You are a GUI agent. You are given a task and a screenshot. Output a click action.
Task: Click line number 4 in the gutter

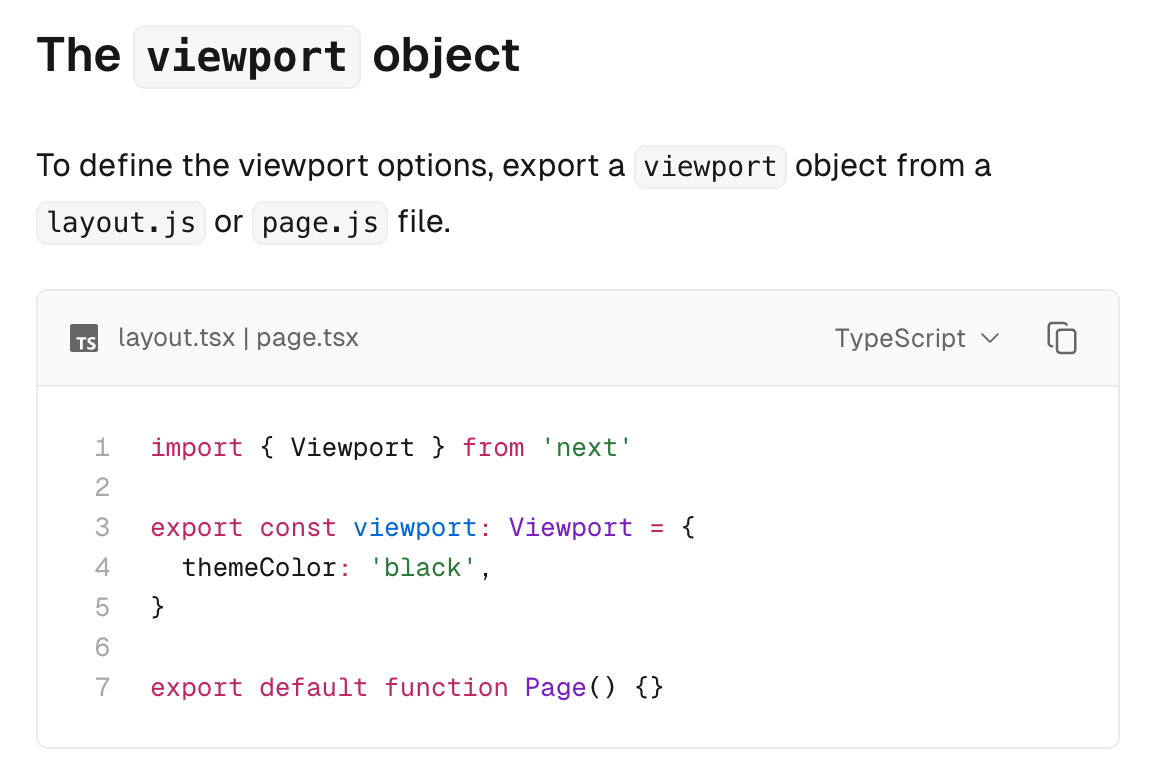tap(102, 567)
